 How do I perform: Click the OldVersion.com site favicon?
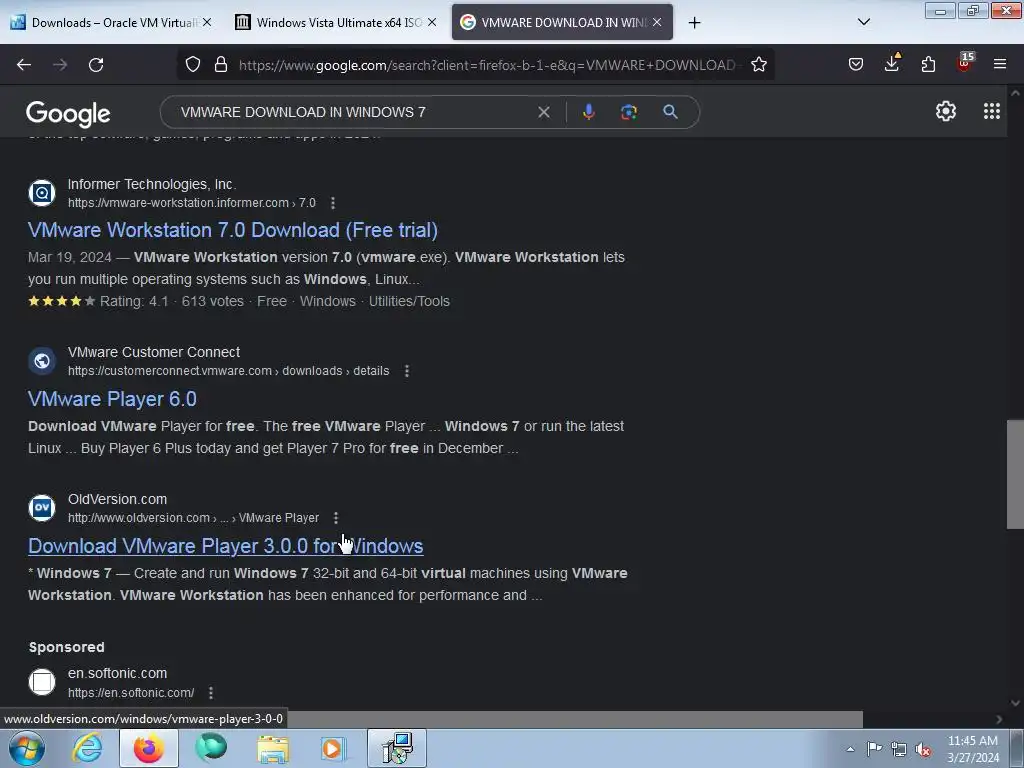click(42, 507)
